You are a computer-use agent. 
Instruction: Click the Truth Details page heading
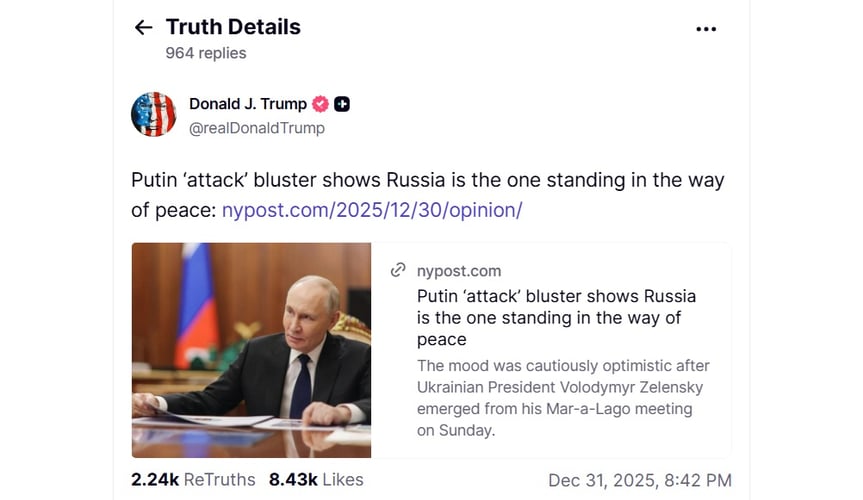point(233,27)
